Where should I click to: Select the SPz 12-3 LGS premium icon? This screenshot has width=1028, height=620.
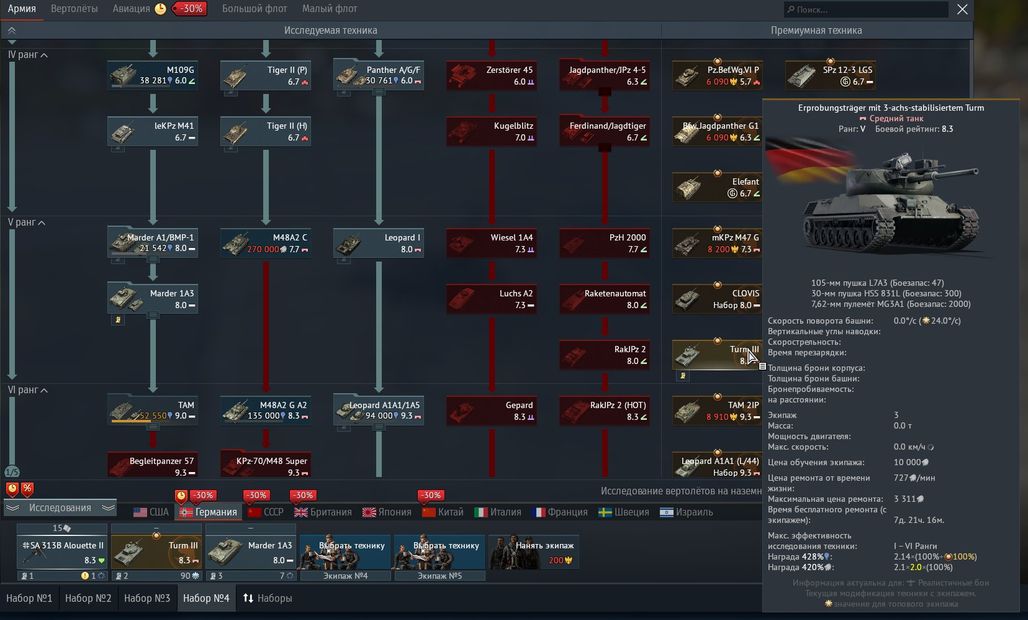[x=830, y=75]
